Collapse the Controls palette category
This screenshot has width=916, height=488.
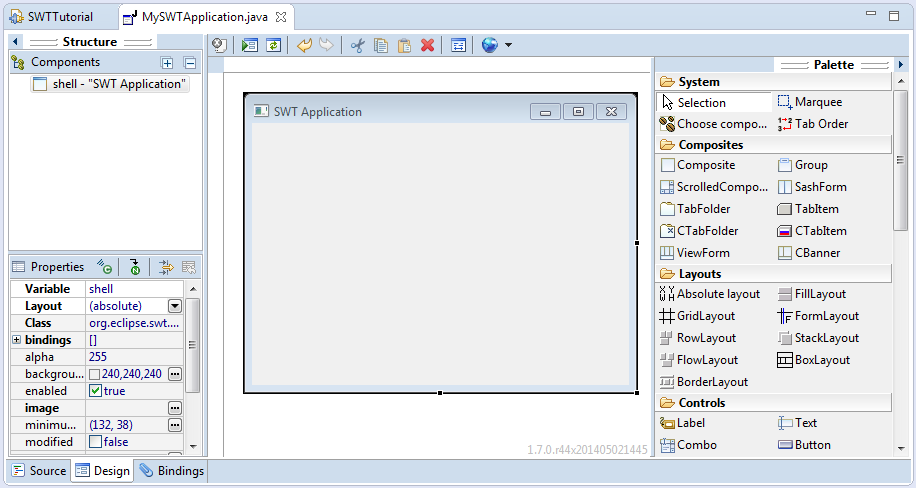point(775,403)
